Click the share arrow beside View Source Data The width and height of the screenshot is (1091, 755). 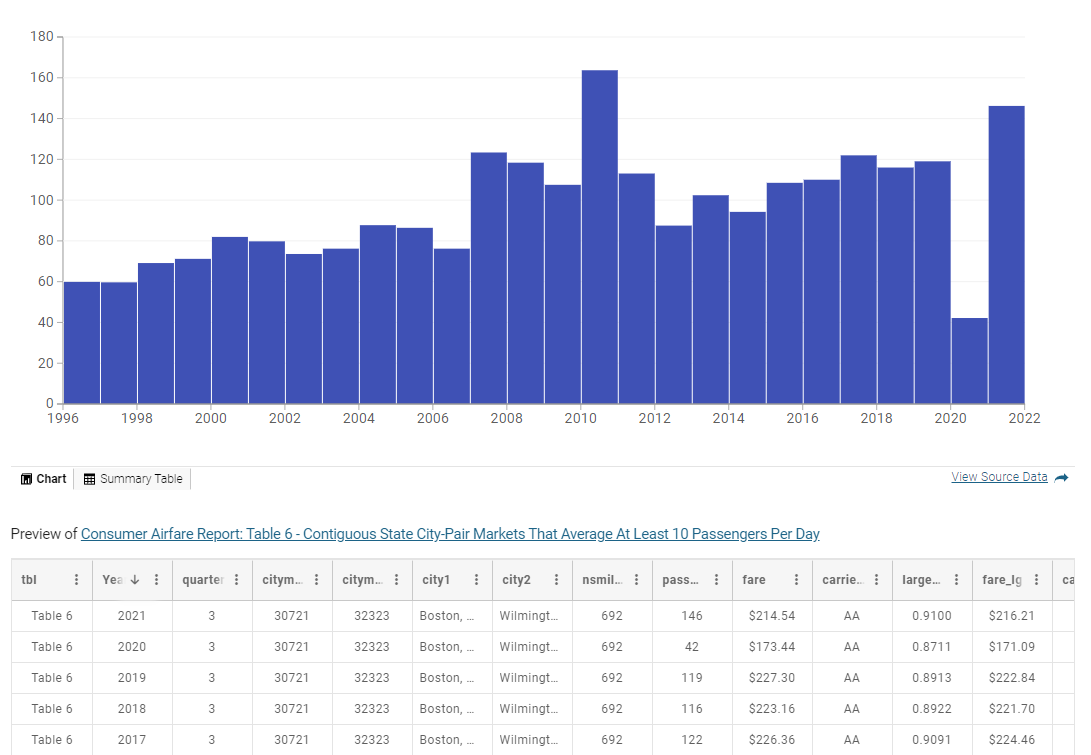(x=1062, y=478)
